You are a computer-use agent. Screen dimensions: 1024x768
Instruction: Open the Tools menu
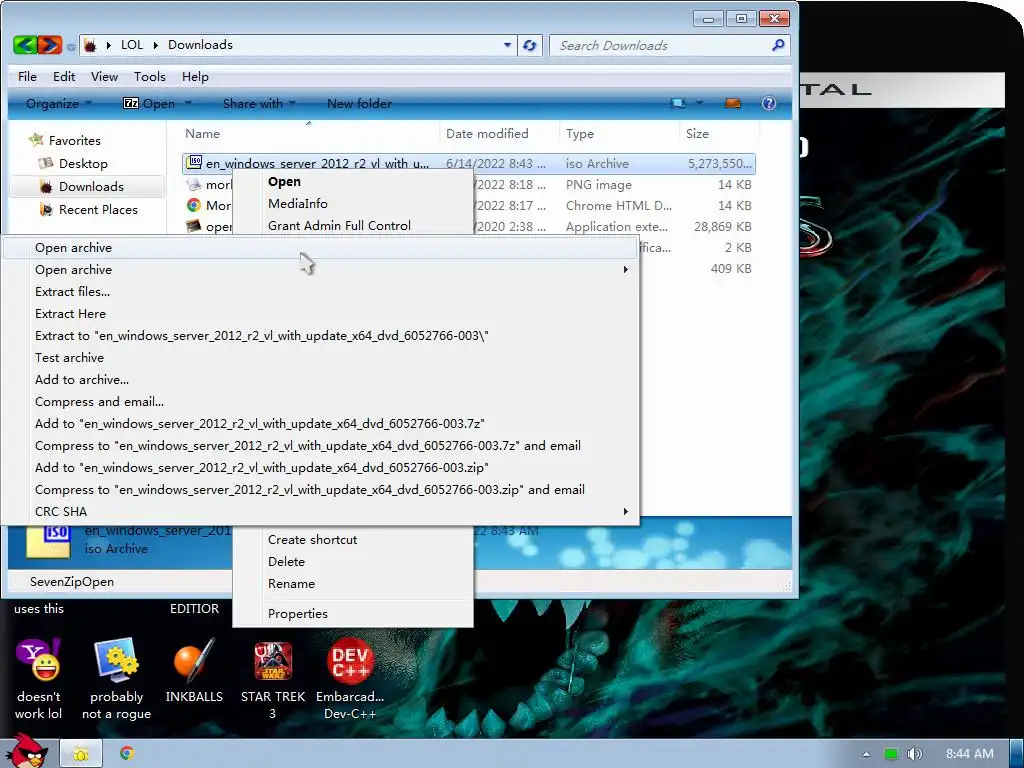click(150, 76)
